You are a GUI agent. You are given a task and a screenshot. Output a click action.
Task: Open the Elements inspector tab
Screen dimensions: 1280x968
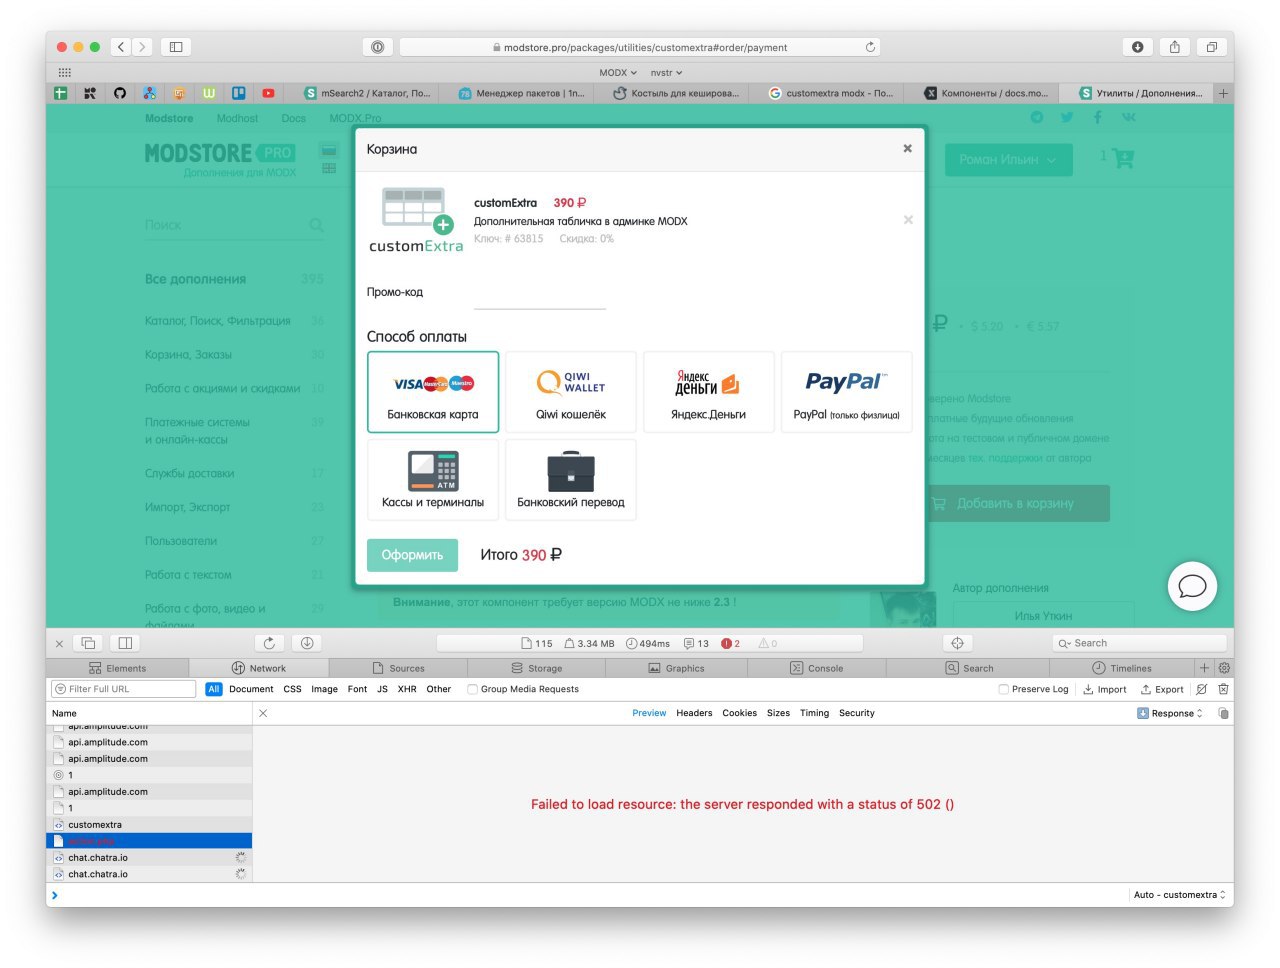click(117, 668)
